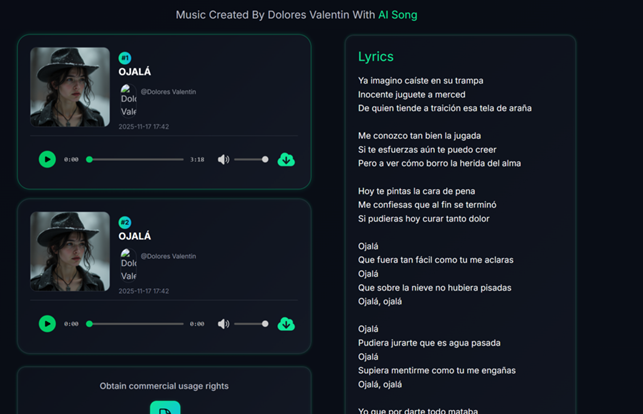Download the first song
This screenshot has width=643, height=414.
[286, 159]
